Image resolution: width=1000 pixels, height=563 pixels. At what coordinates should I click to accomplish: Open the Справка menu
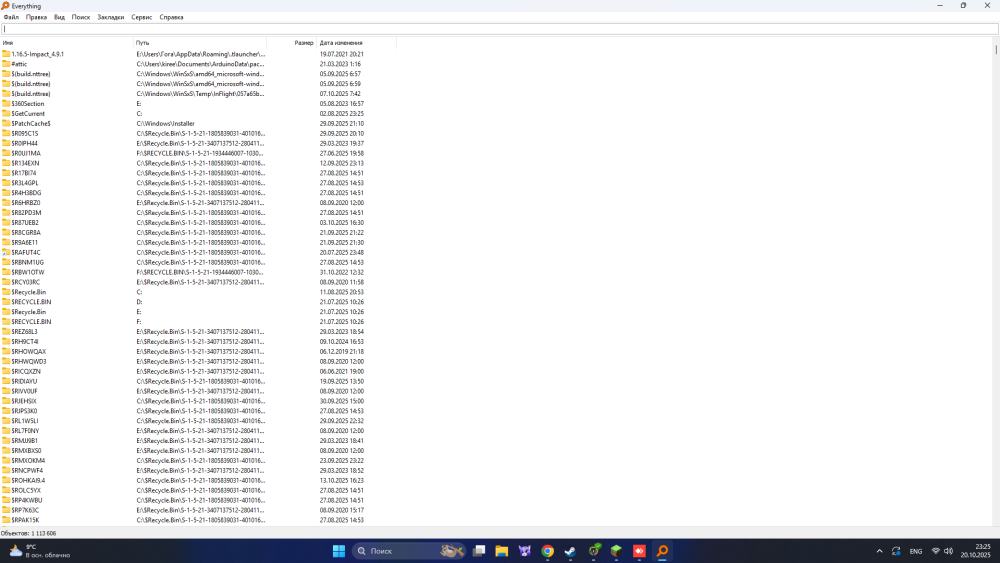coord(171,17)
